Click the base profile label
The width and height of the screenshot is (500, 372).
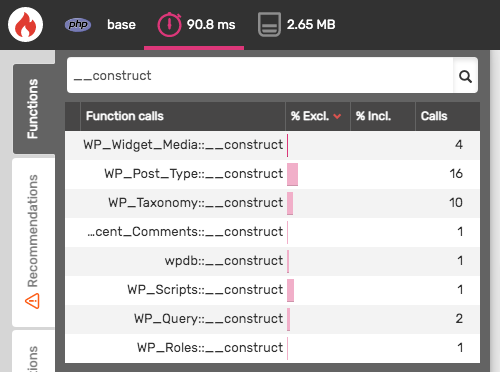coord(121,25)
